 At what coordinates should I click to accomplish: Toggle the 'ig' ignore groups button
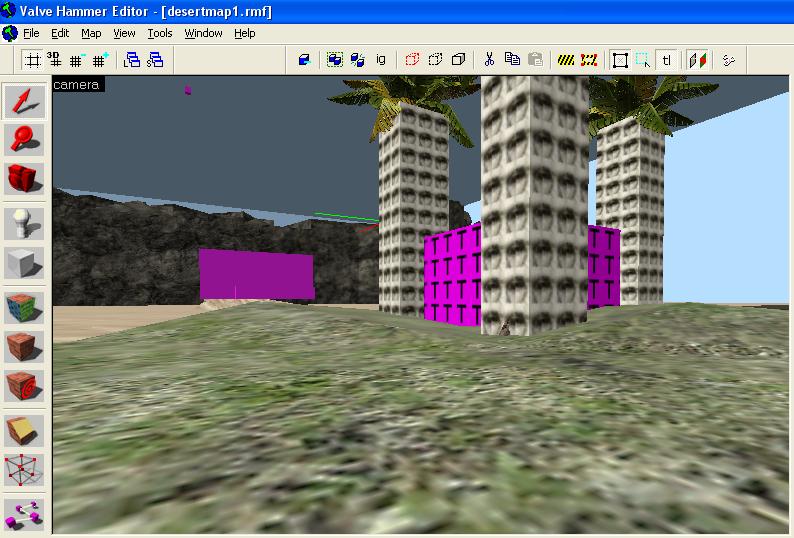pos(381,60)
